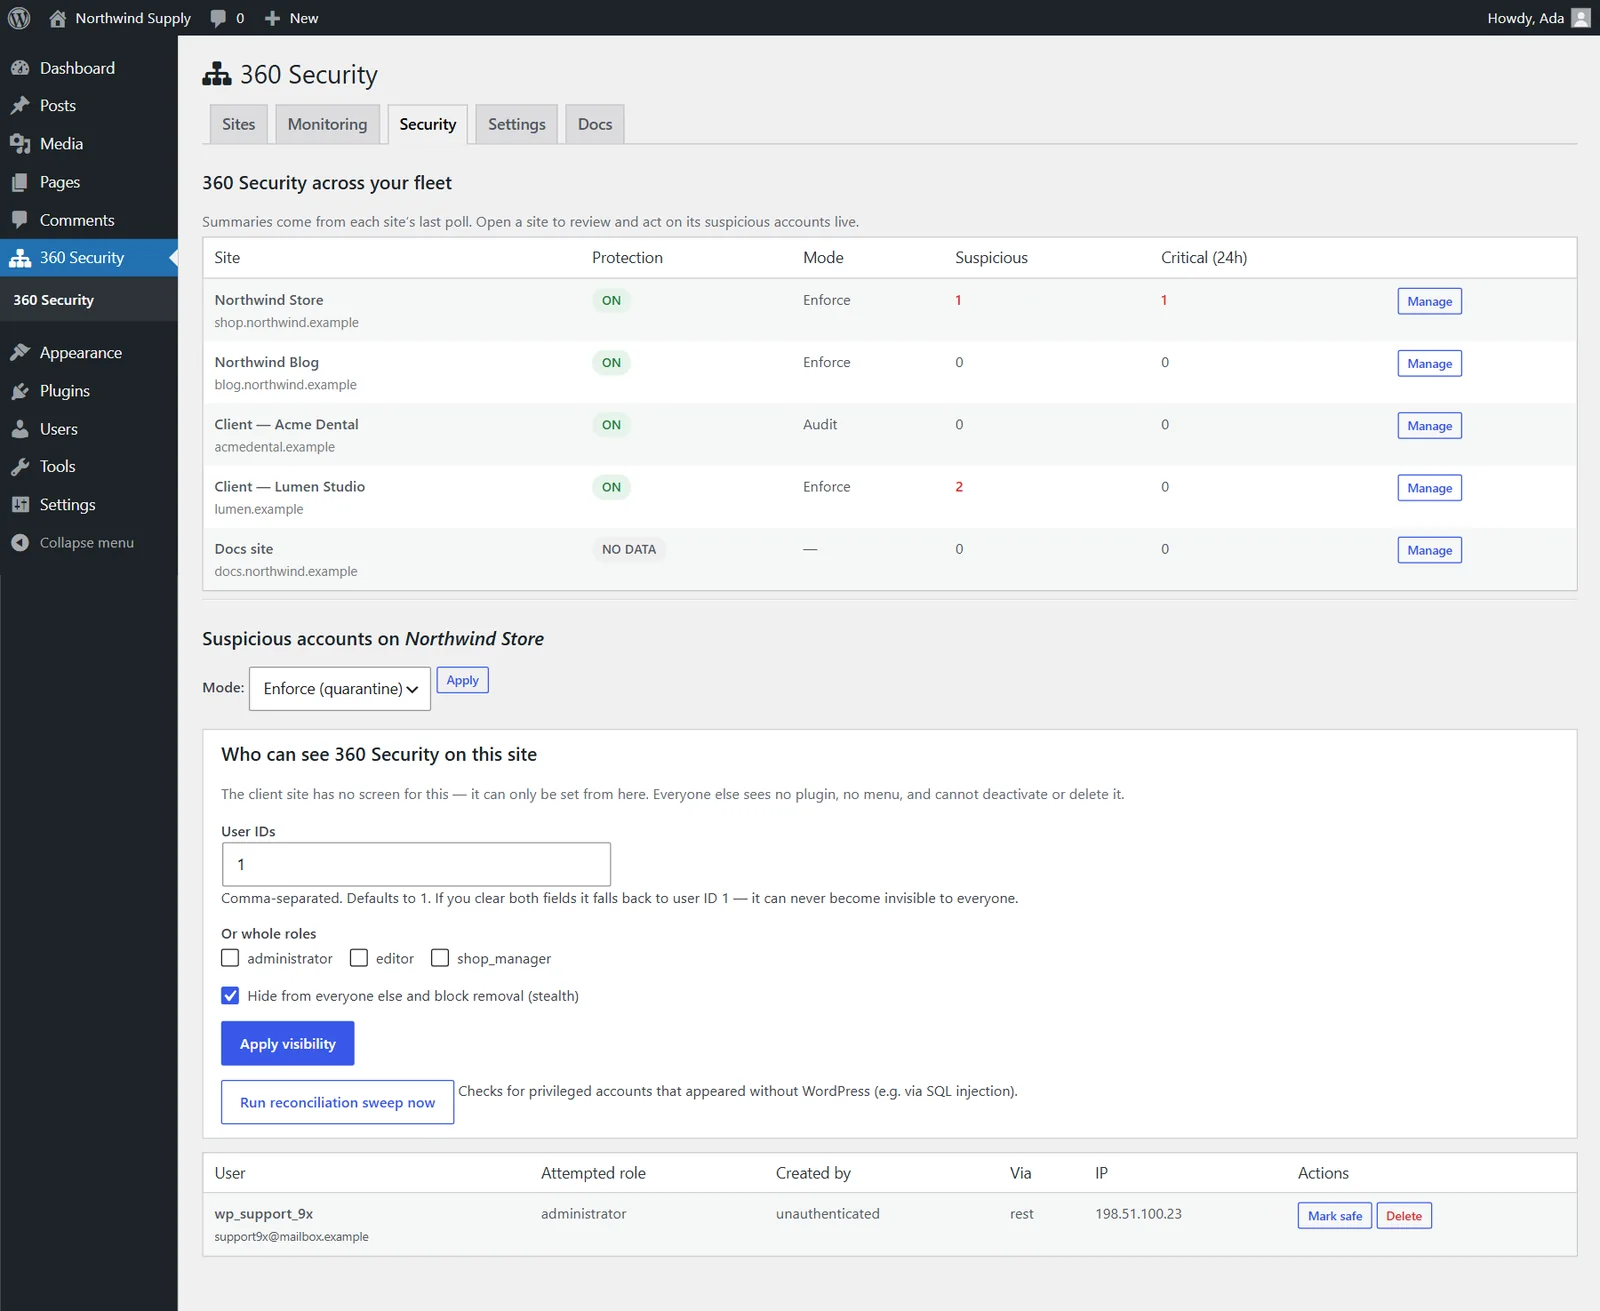Click the Appearance paintbrush icon
Viewport: 1600px width, 1311px height.
point(20,353)
